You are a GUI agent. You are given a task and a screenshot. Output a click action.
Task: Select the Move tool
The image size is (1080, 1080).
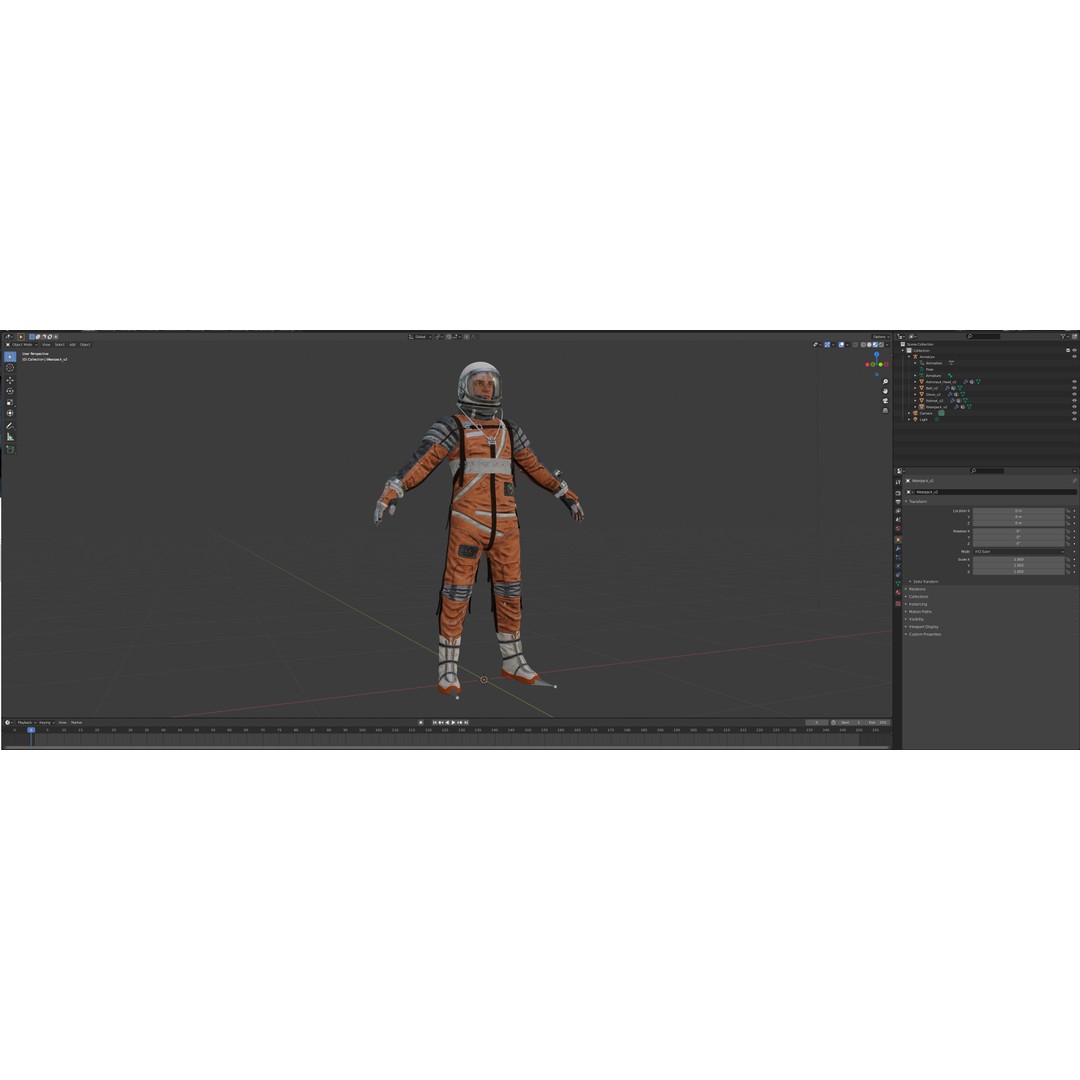(10, 380)
